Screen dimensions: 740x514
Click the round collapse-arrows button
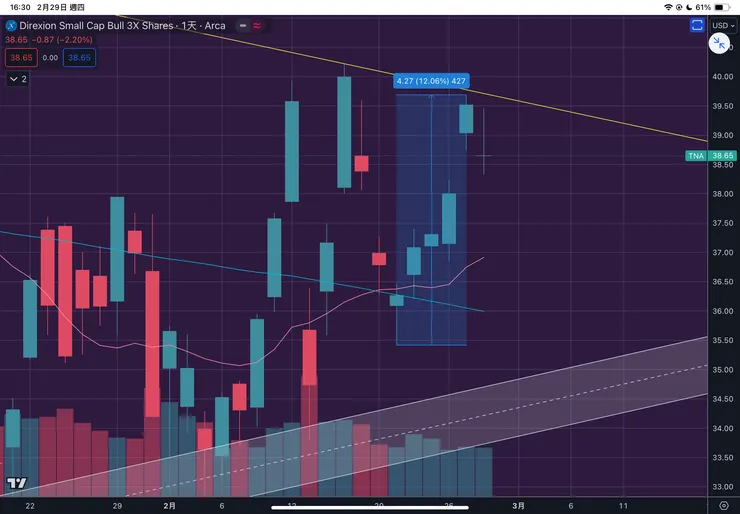[719, 44]
